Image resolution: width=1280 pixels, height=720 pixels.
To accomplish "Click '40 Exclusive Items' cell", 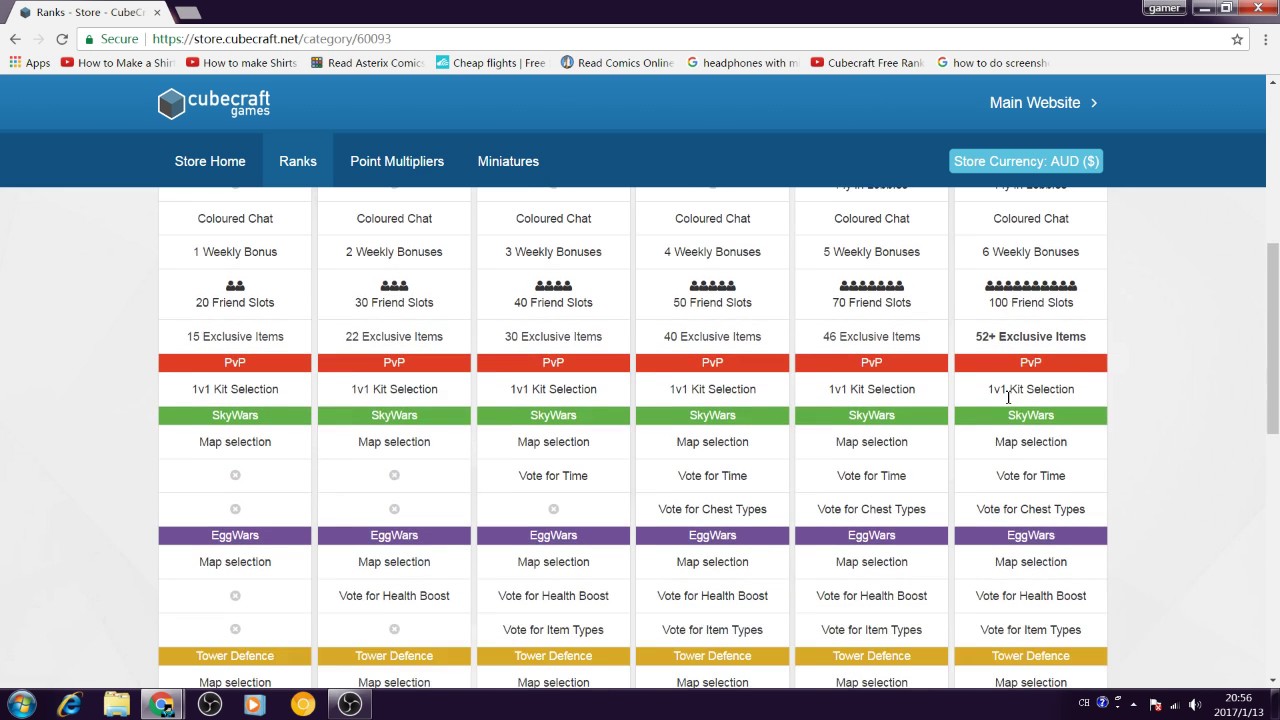I will tap(713, 337).
